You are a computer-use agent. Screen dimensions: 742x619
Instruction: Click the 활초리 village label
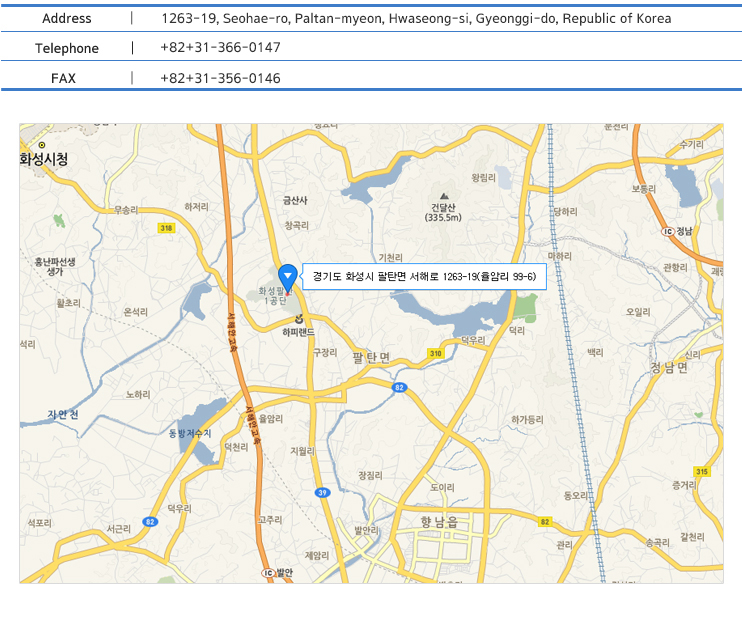69,303
